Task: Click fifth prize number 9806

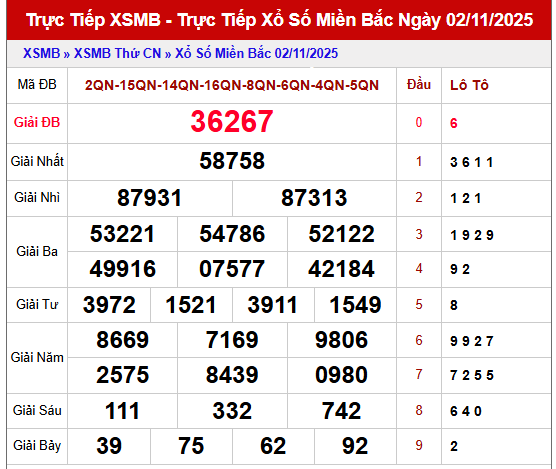Action: [341, 340]
